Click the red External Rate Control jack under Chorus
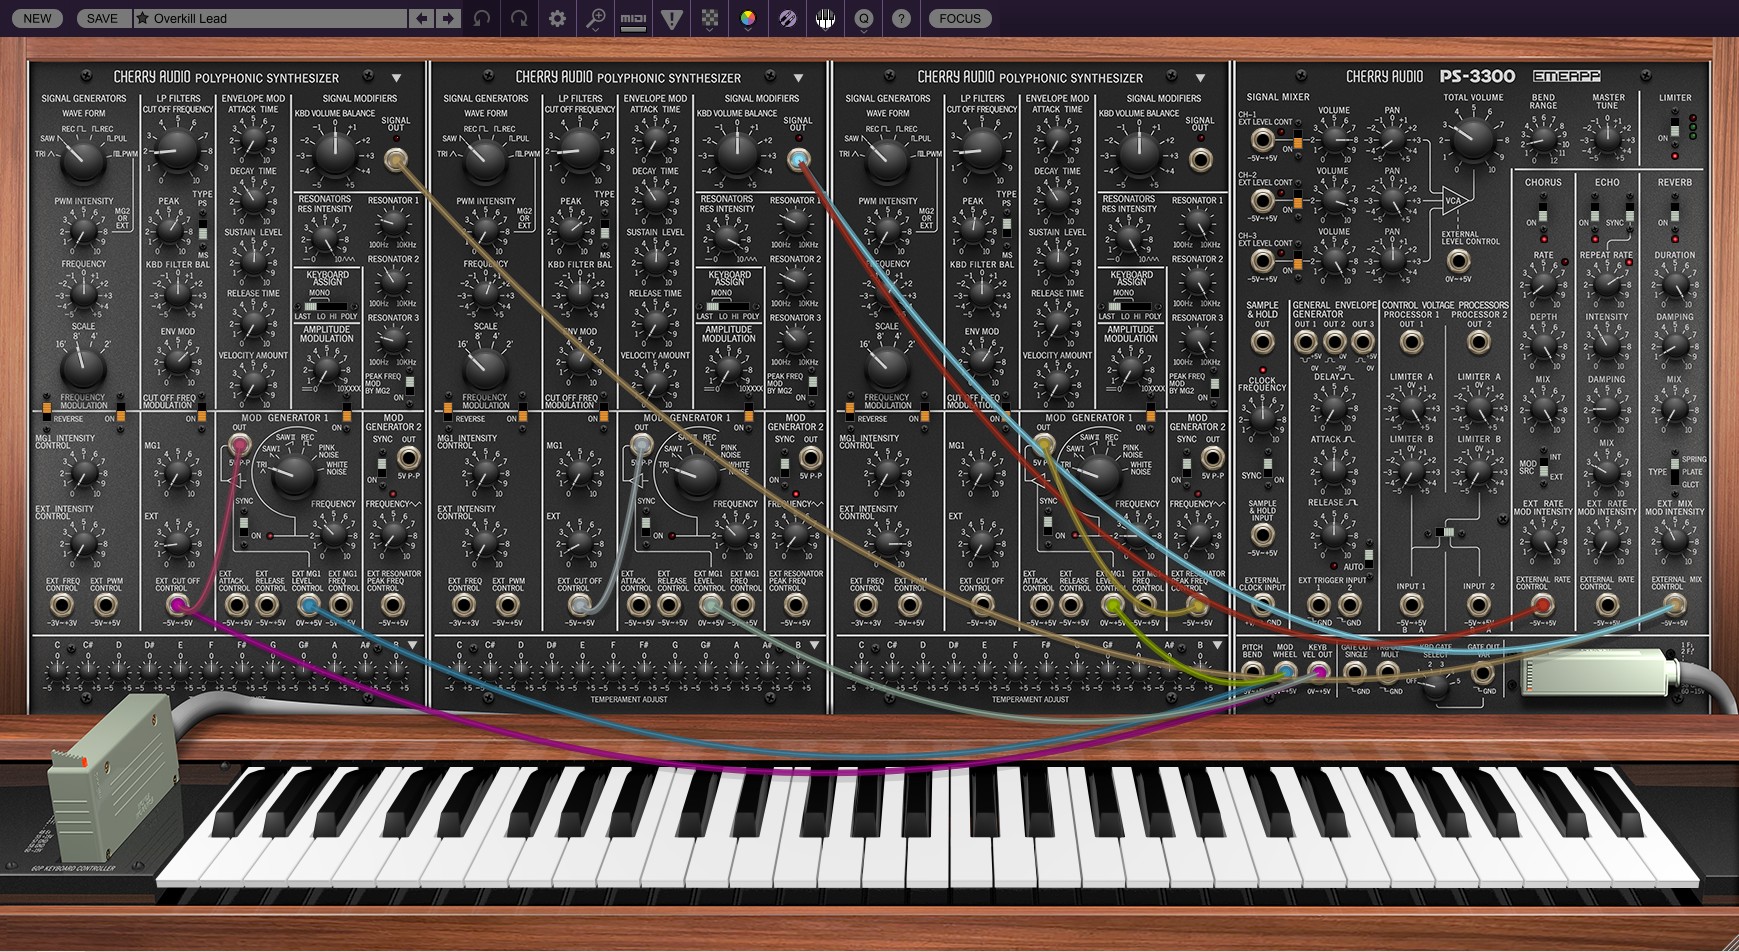The height and width of the screenshot is (952, 1739). tap(1543, 605)
